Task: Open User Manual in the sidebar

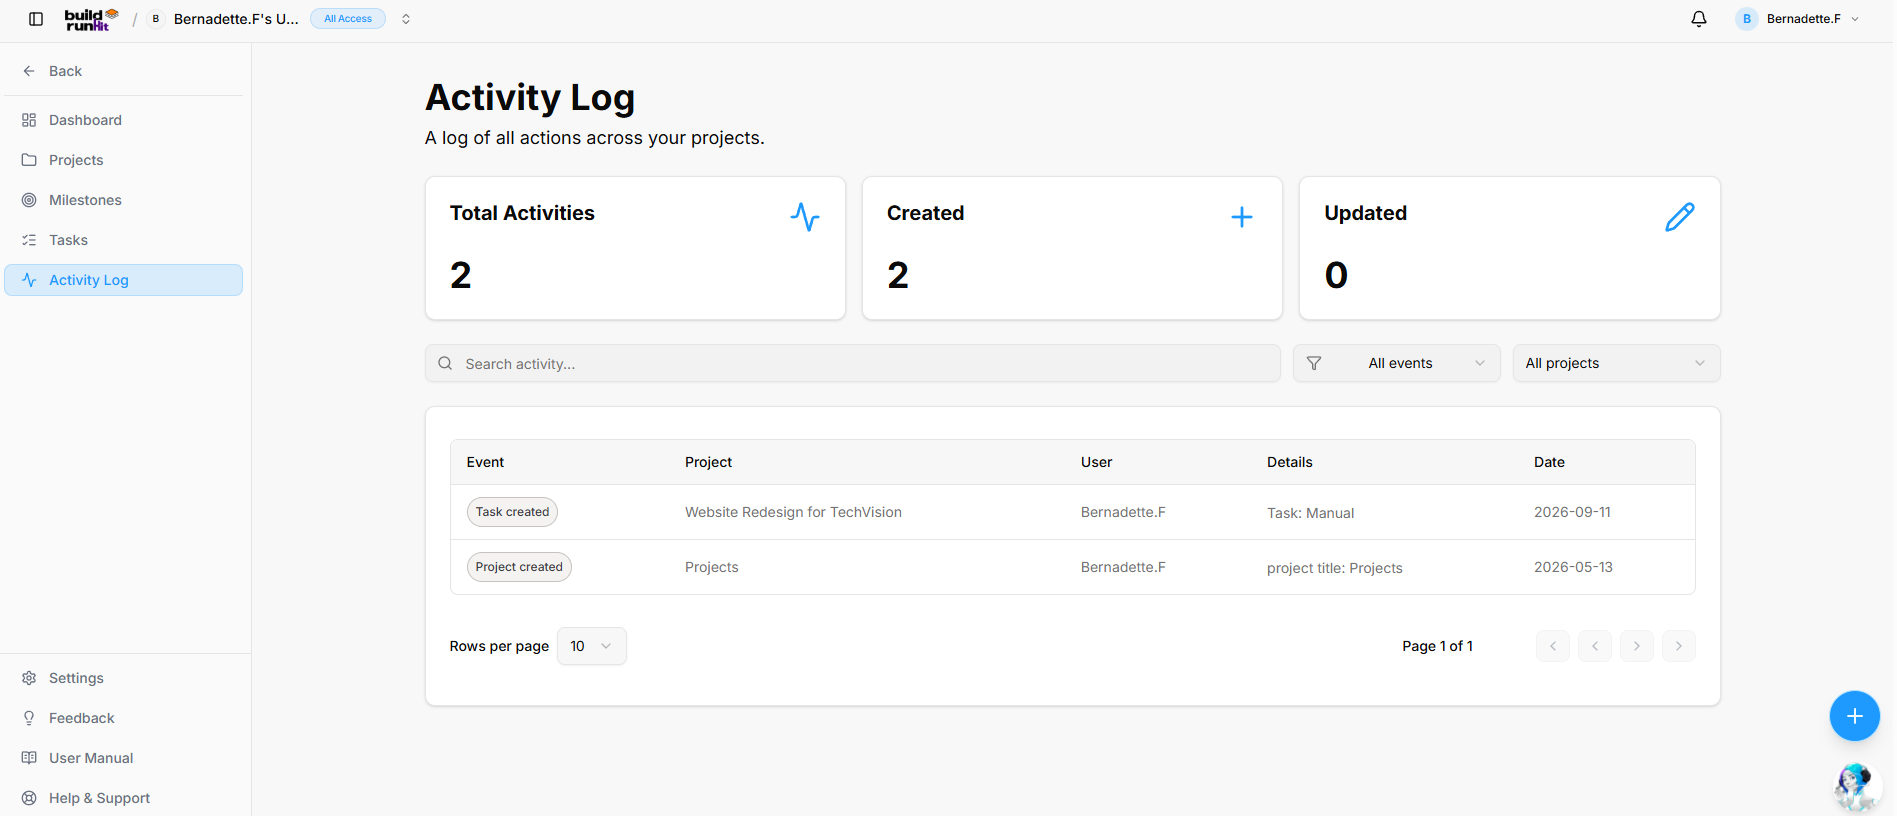Action: coord(124,758)
